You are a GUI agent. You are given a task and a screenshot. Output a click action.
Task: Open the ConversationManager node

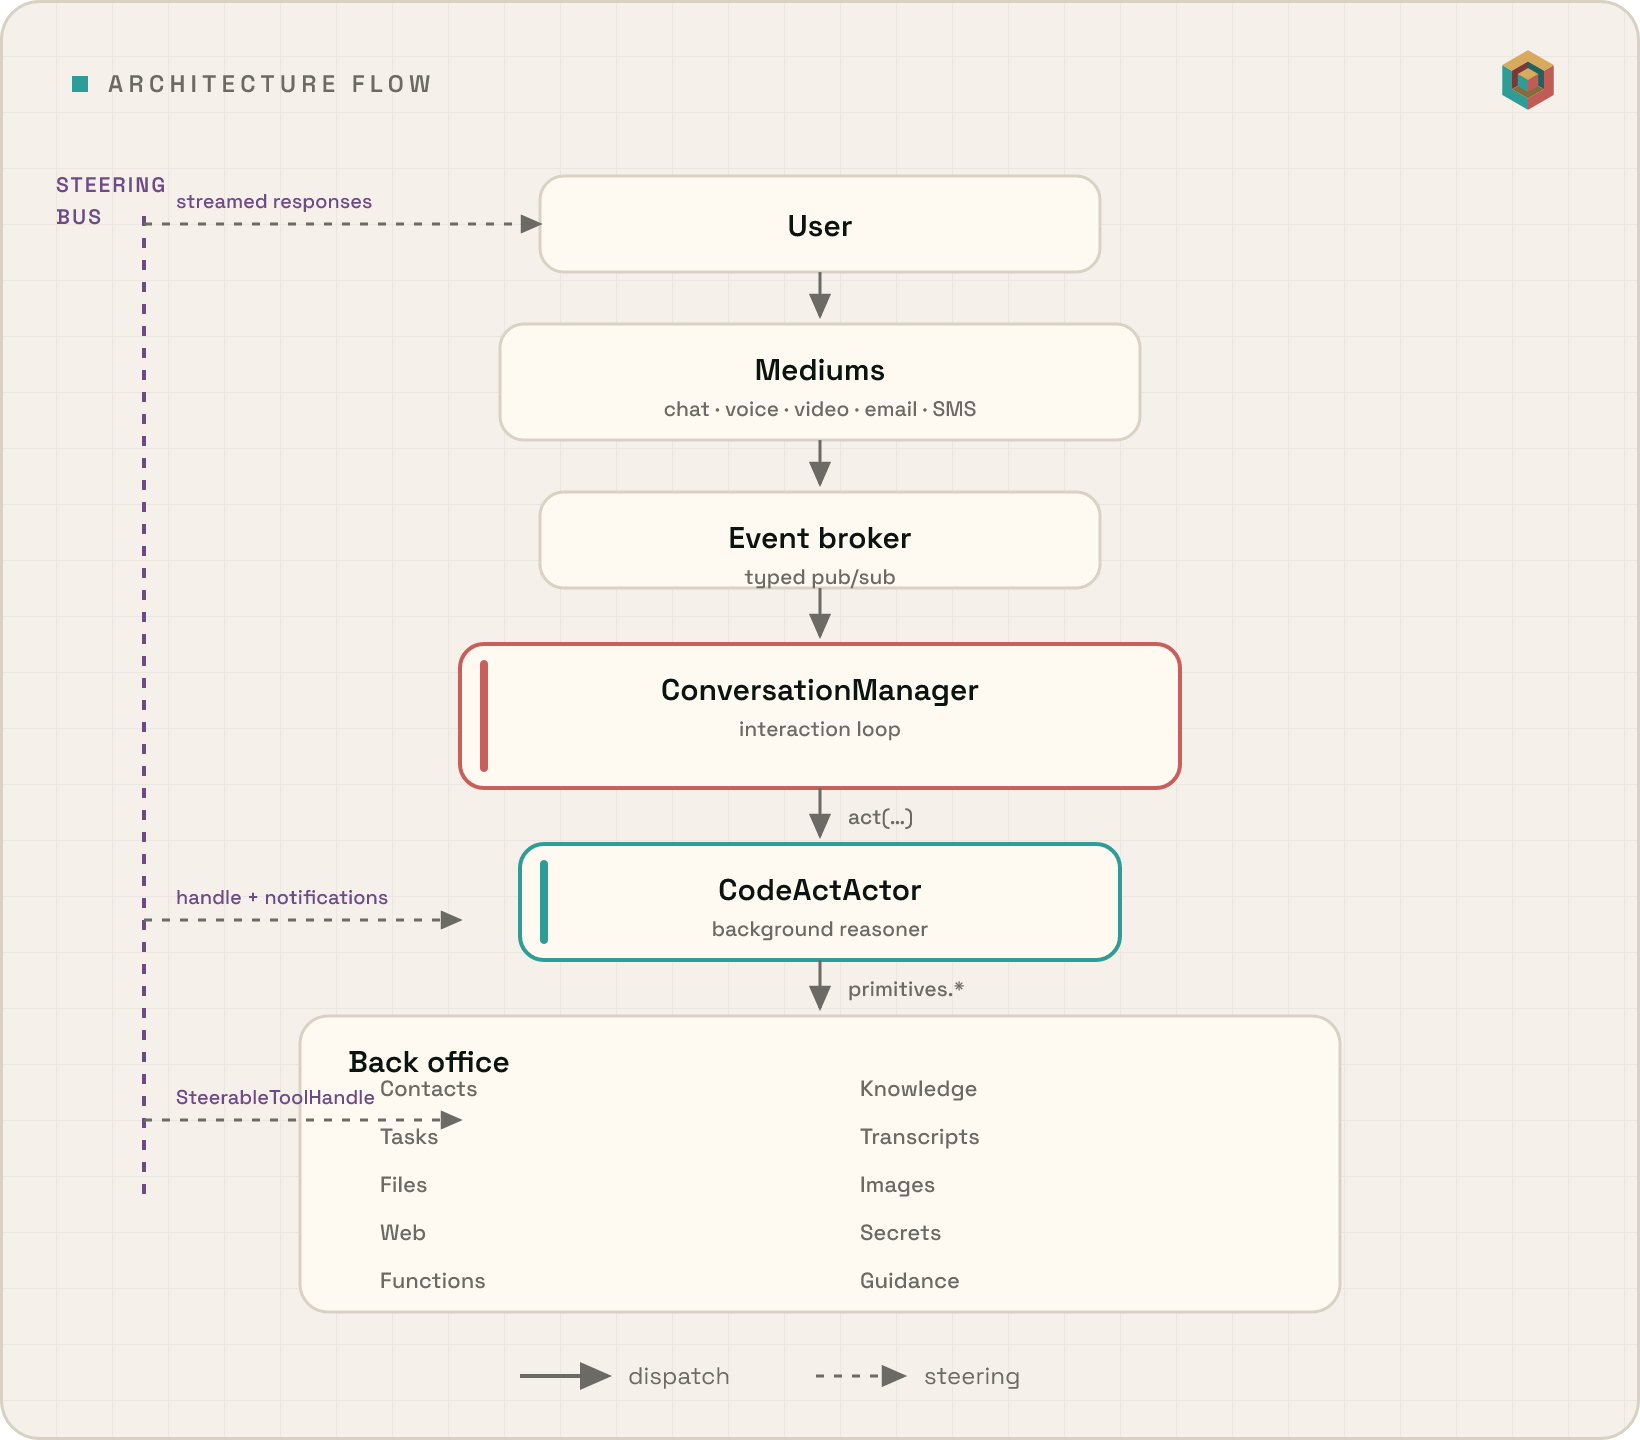tap(820, 716)
